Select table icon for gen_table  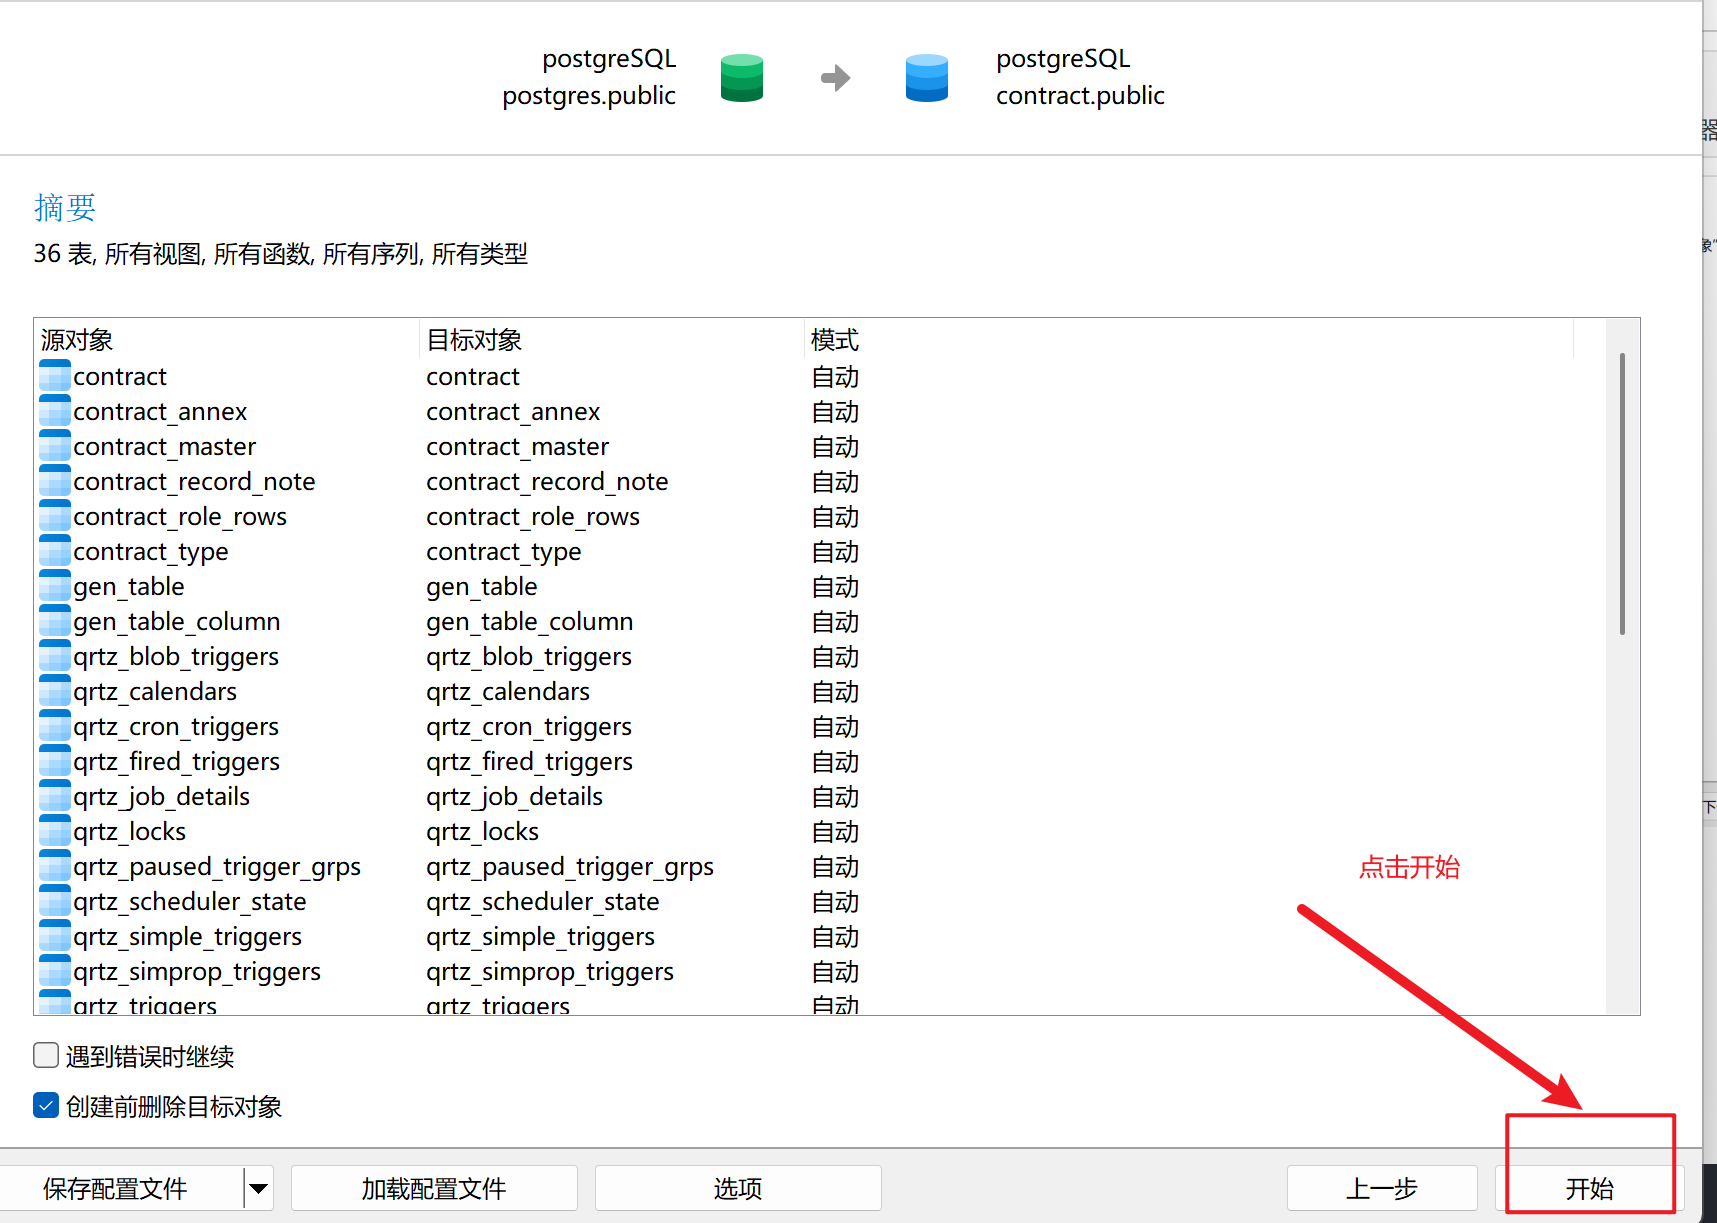click(55, 587)
